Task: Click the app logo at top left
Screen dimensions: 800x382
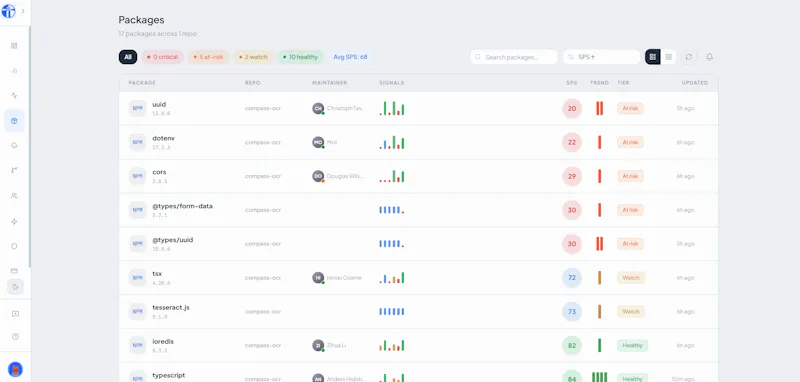Action: point(9,11)
